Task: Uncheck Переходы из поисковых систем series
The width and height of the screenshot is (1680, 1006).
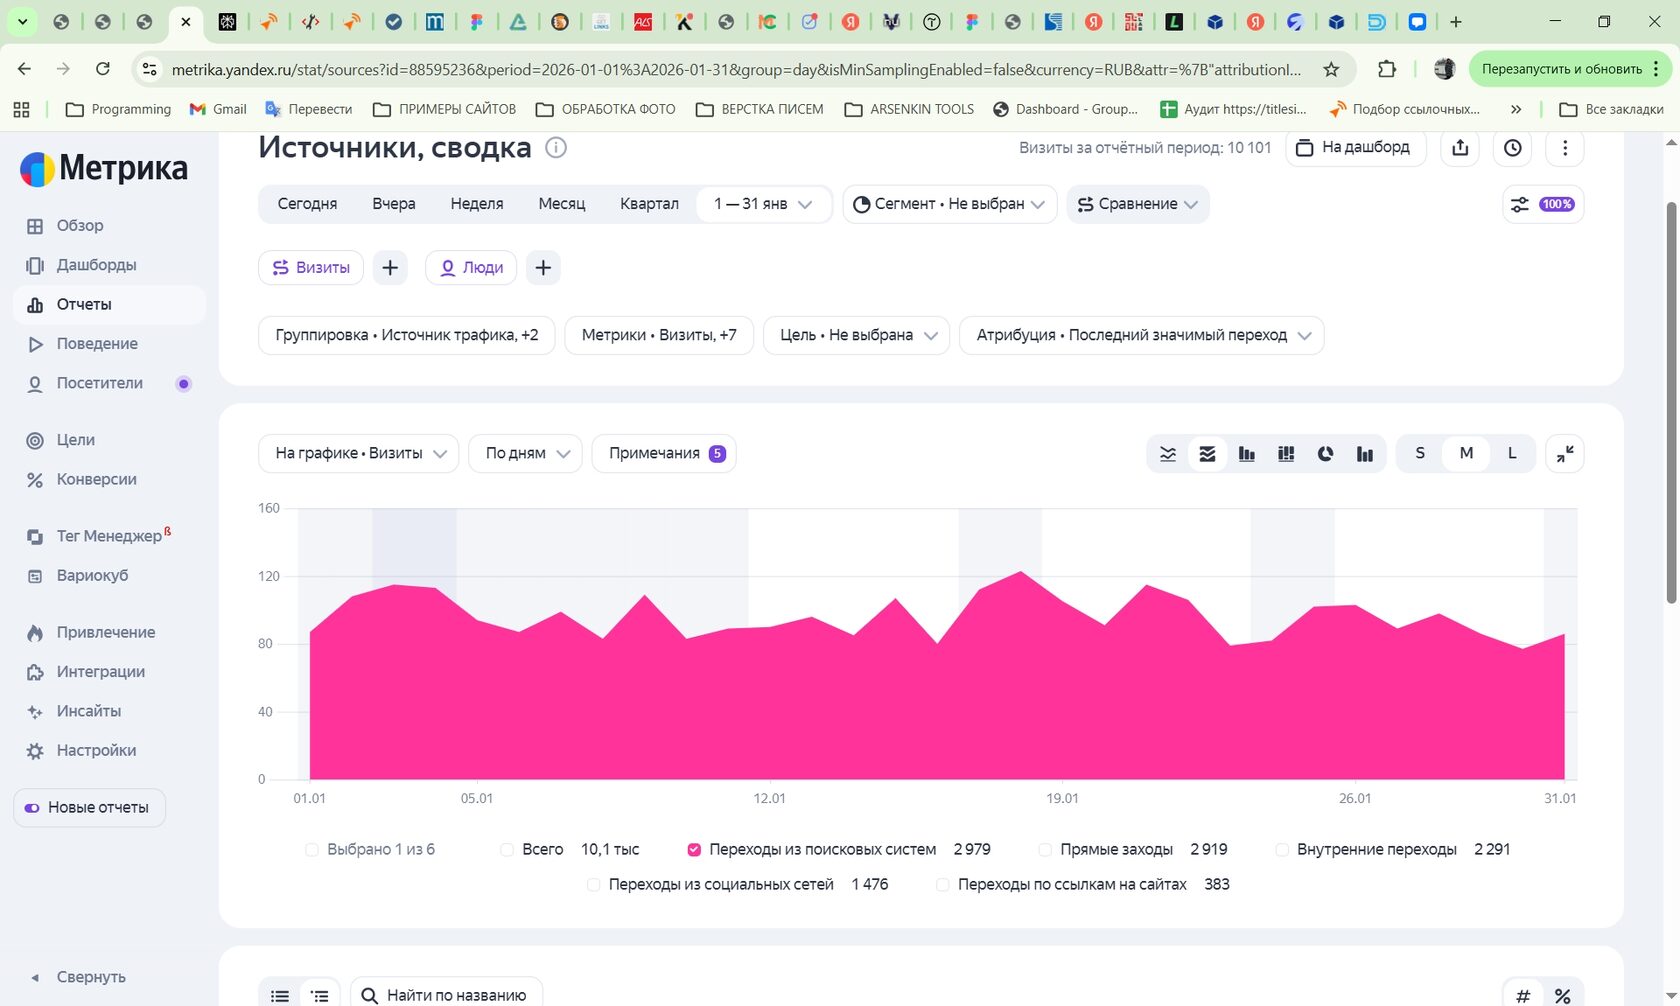Action: pyautogui.click(x=694, y=850)
